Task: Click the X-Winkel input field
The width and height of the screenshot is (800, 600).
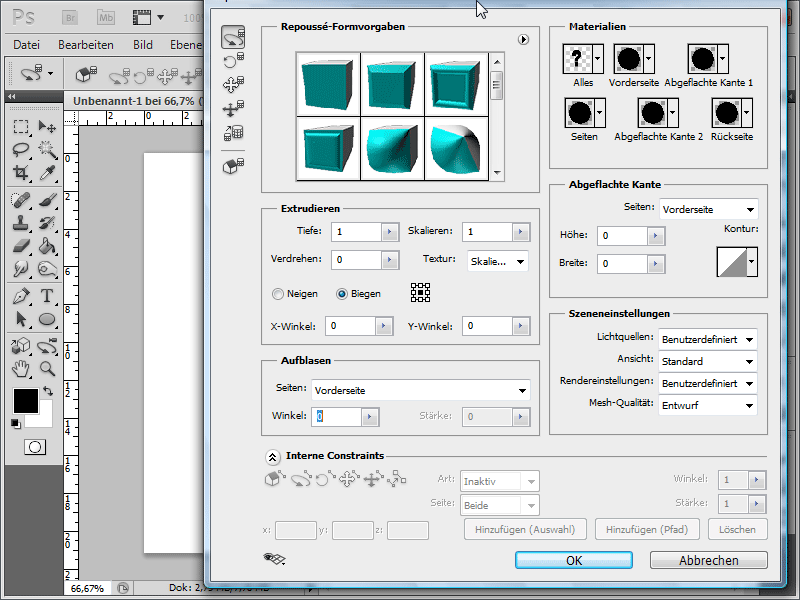Action: [351, 326]
